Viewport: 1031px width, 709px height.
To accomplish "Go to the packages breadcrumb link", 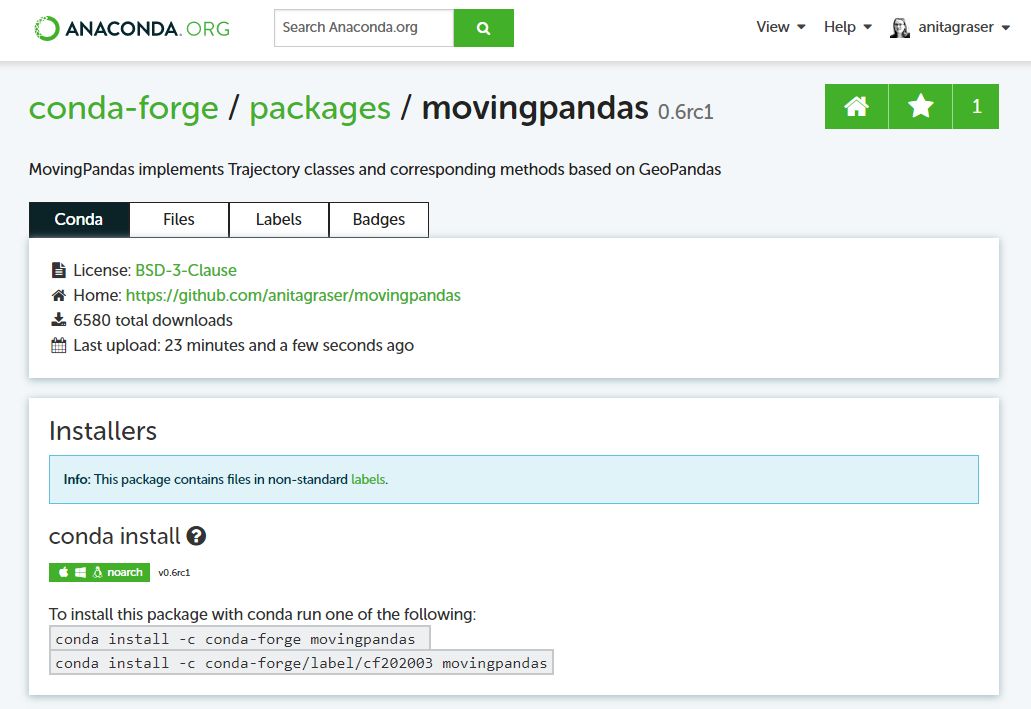I will click(x=320, y=108).
